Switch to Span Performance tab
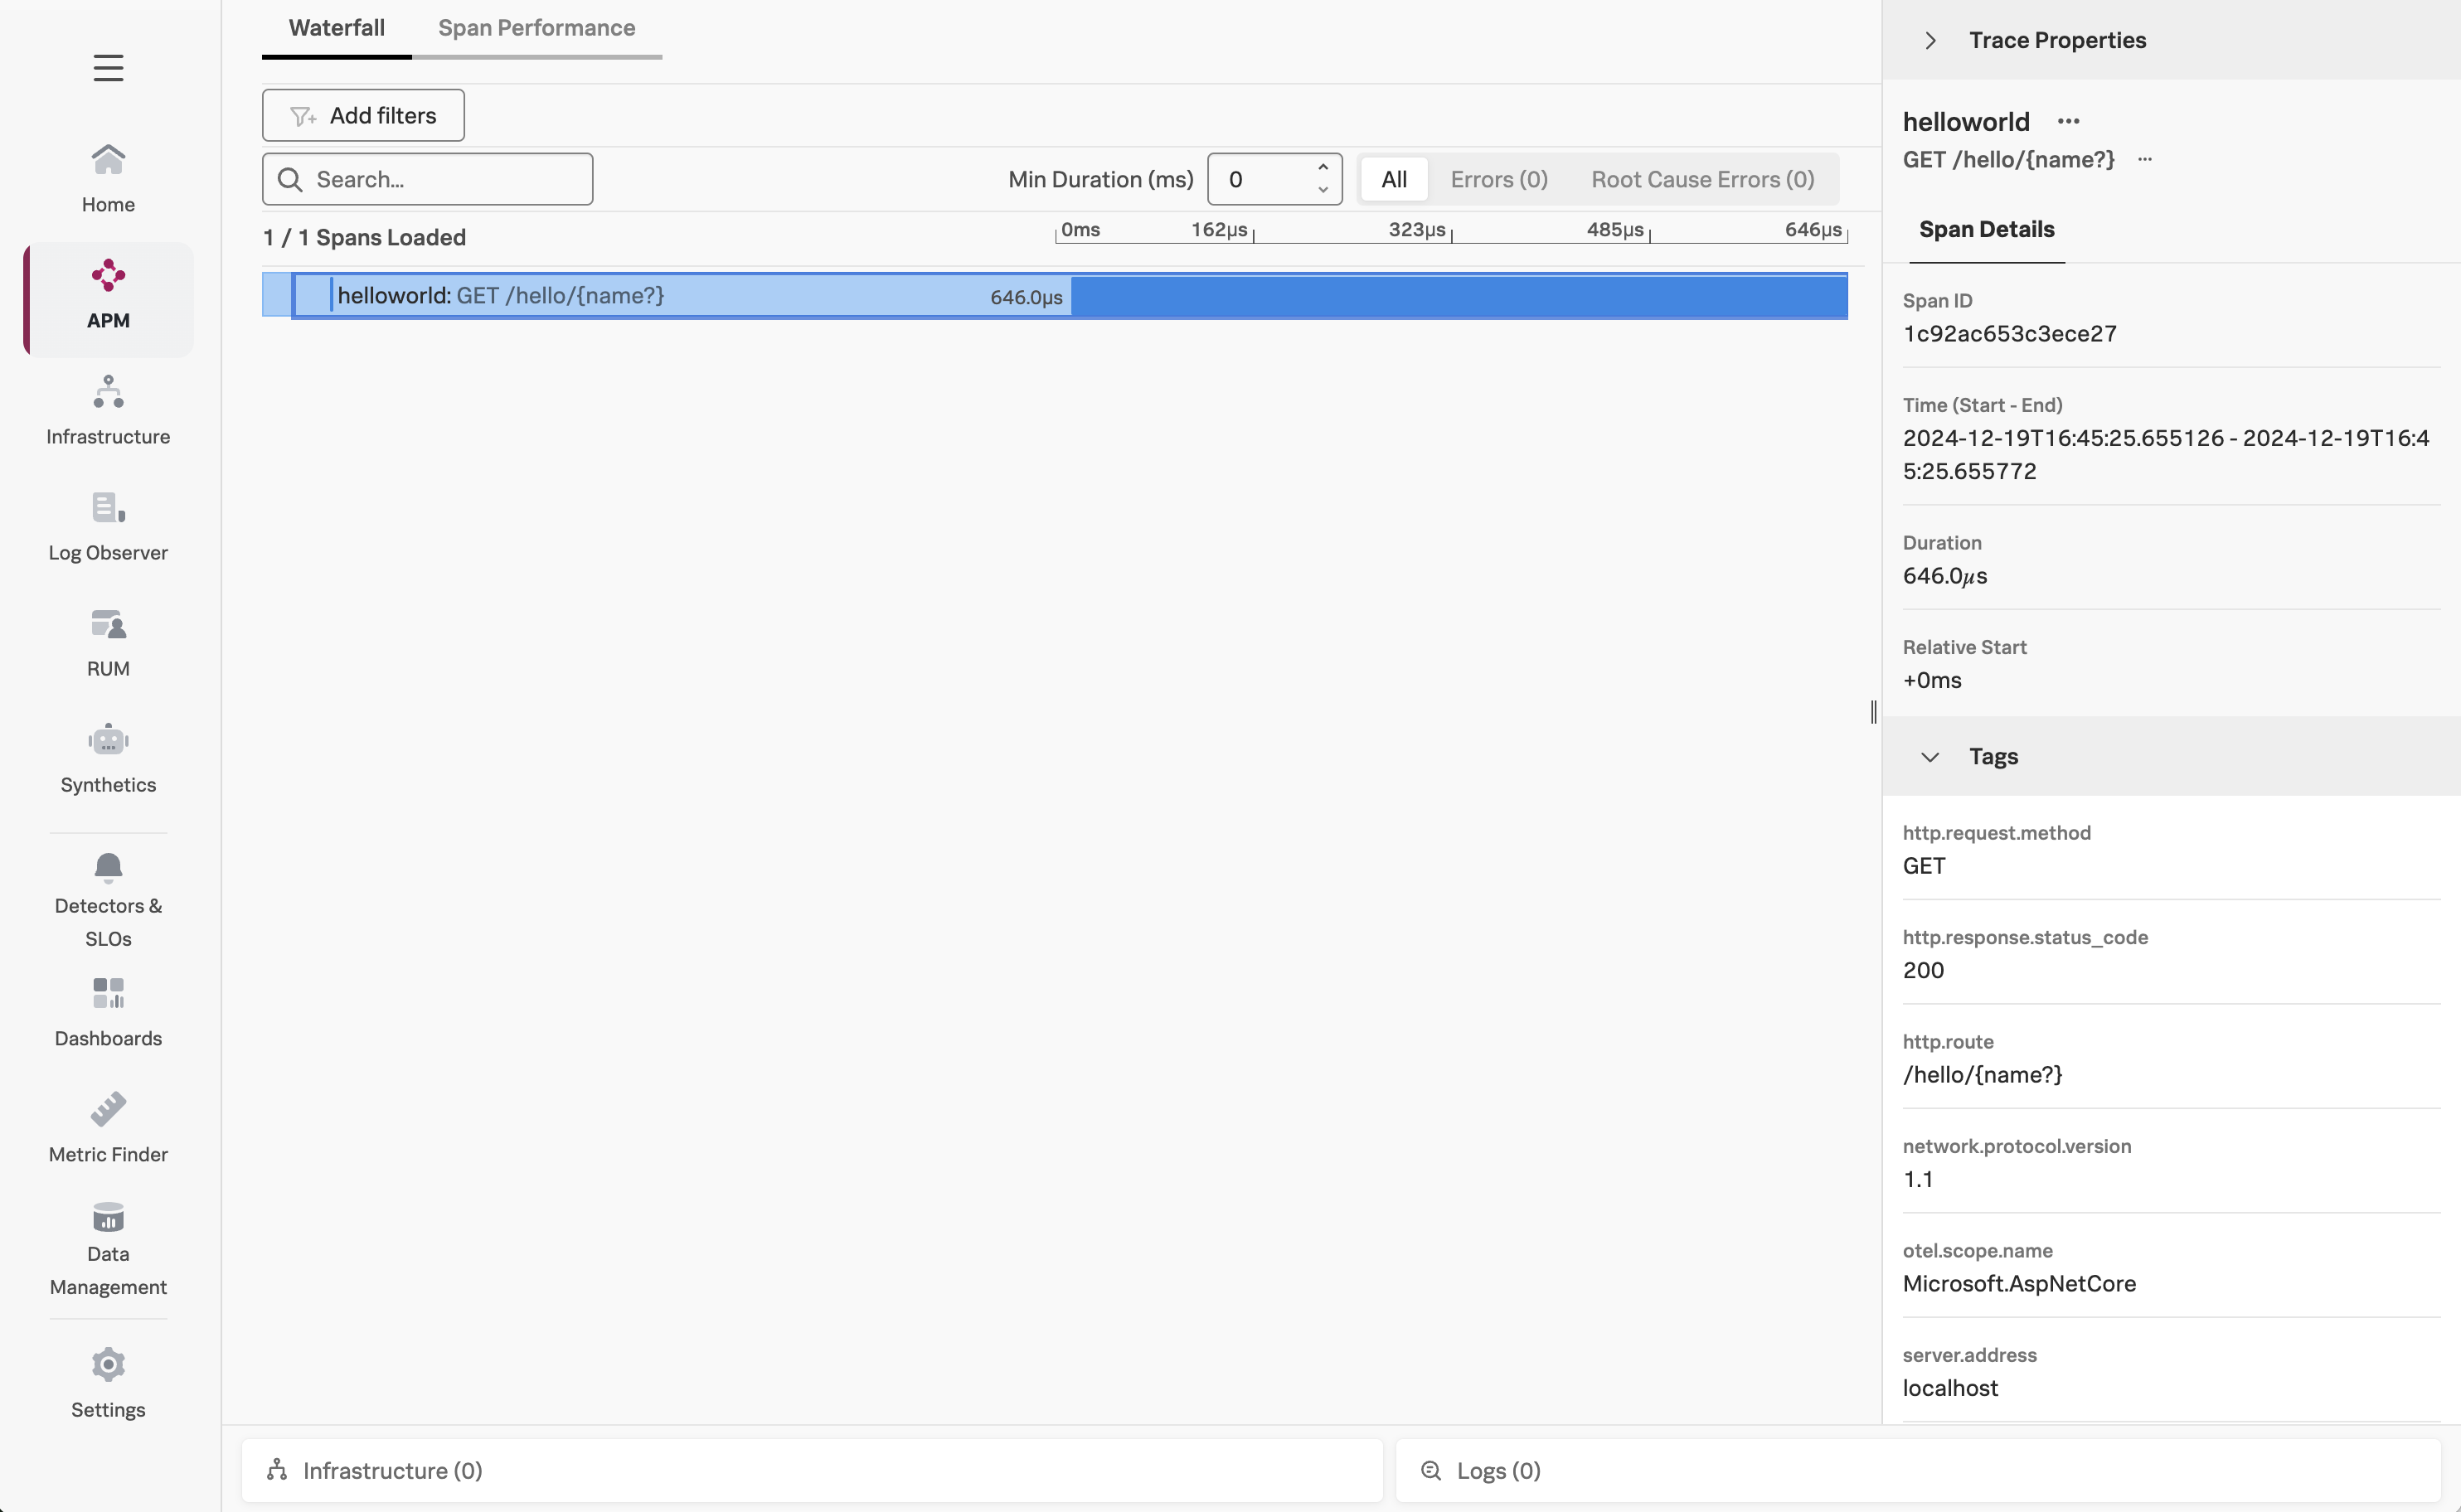The height and width of the screenshot is (1512, 2461). 536,28
